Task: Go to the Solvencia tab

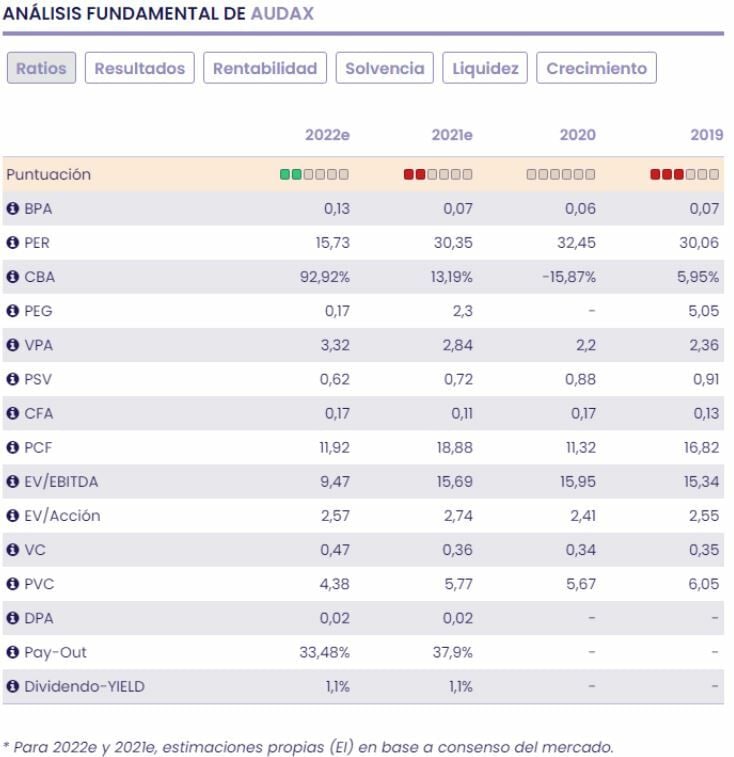Action: coord(385,69)
